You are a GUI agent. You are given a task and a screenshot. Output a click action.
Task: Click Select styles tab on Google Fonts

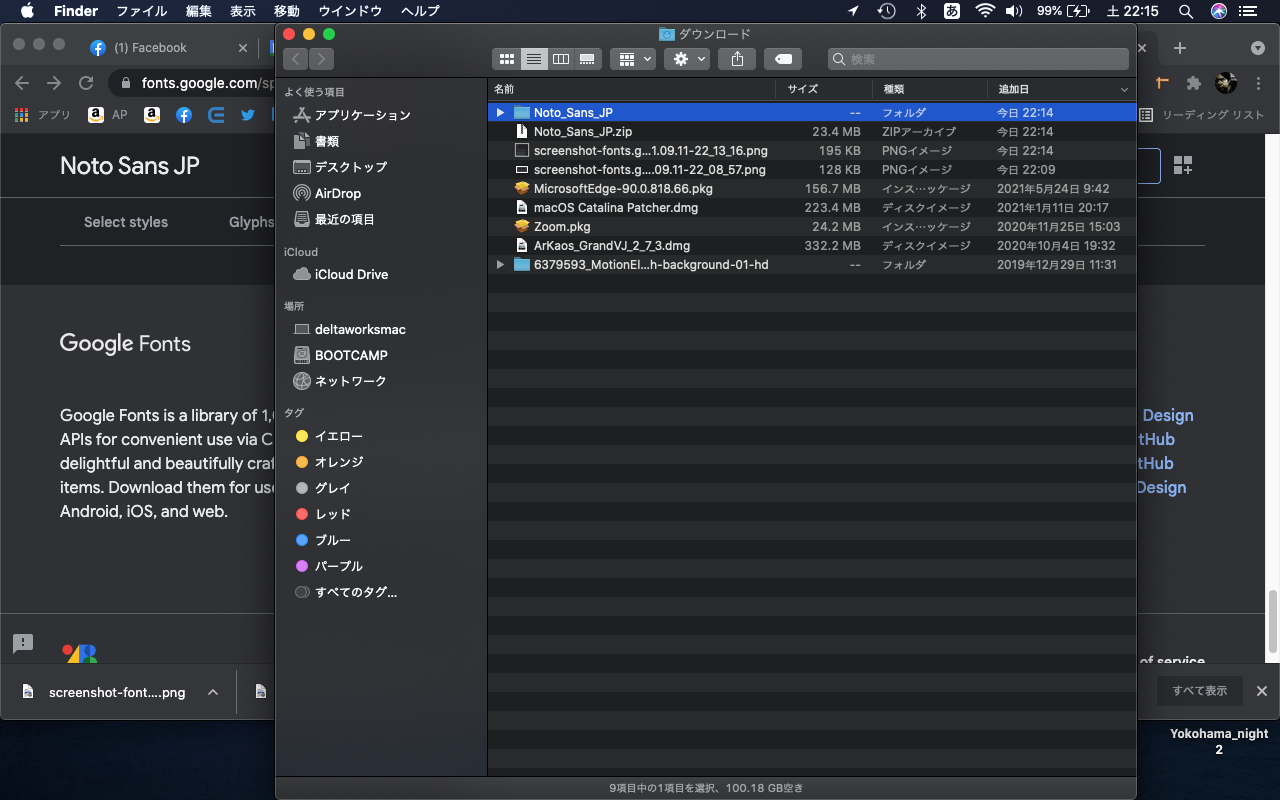click(126, 222)
